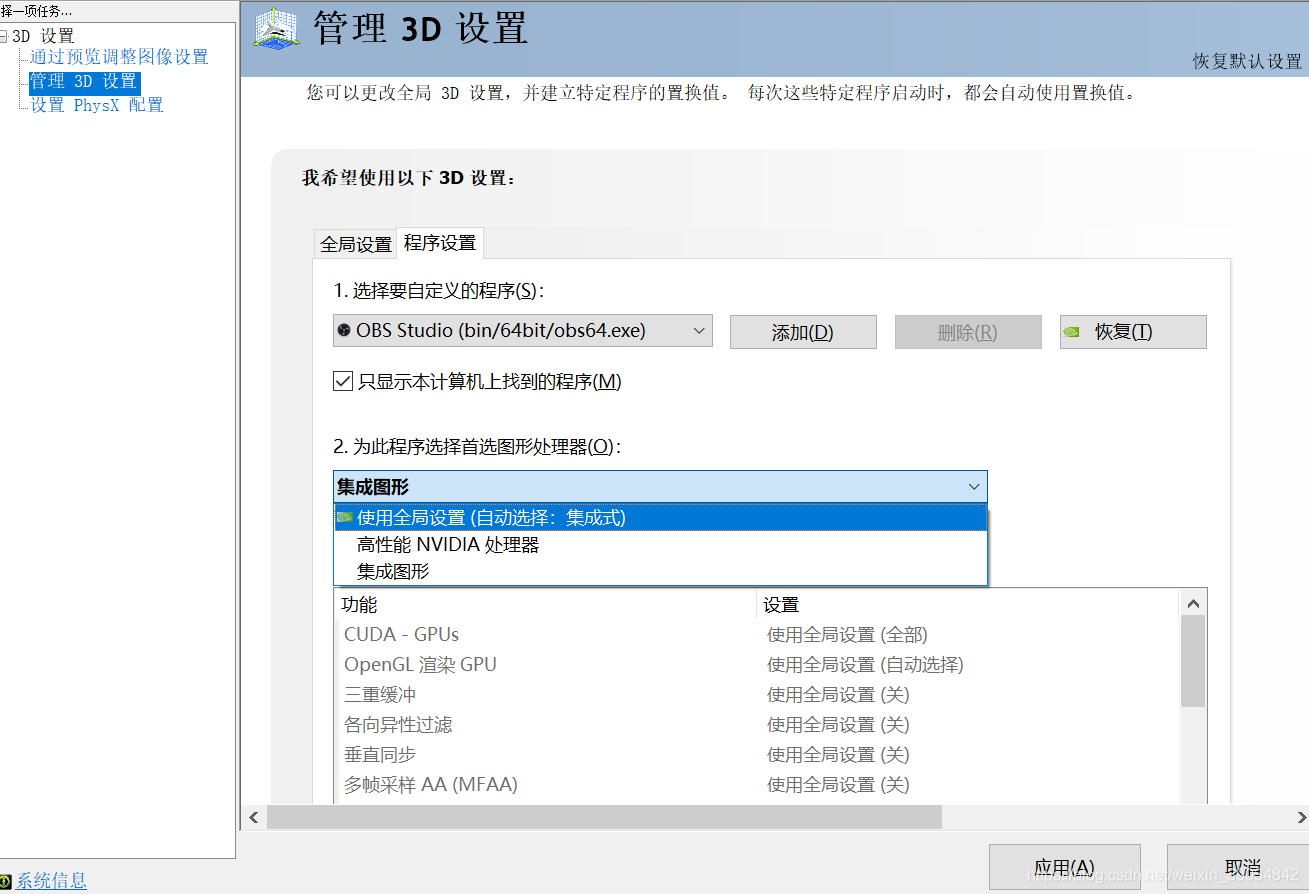Click the 删除(R) button
The image size is (1309, 894).
pyautogui.click(x=968, y=332)
